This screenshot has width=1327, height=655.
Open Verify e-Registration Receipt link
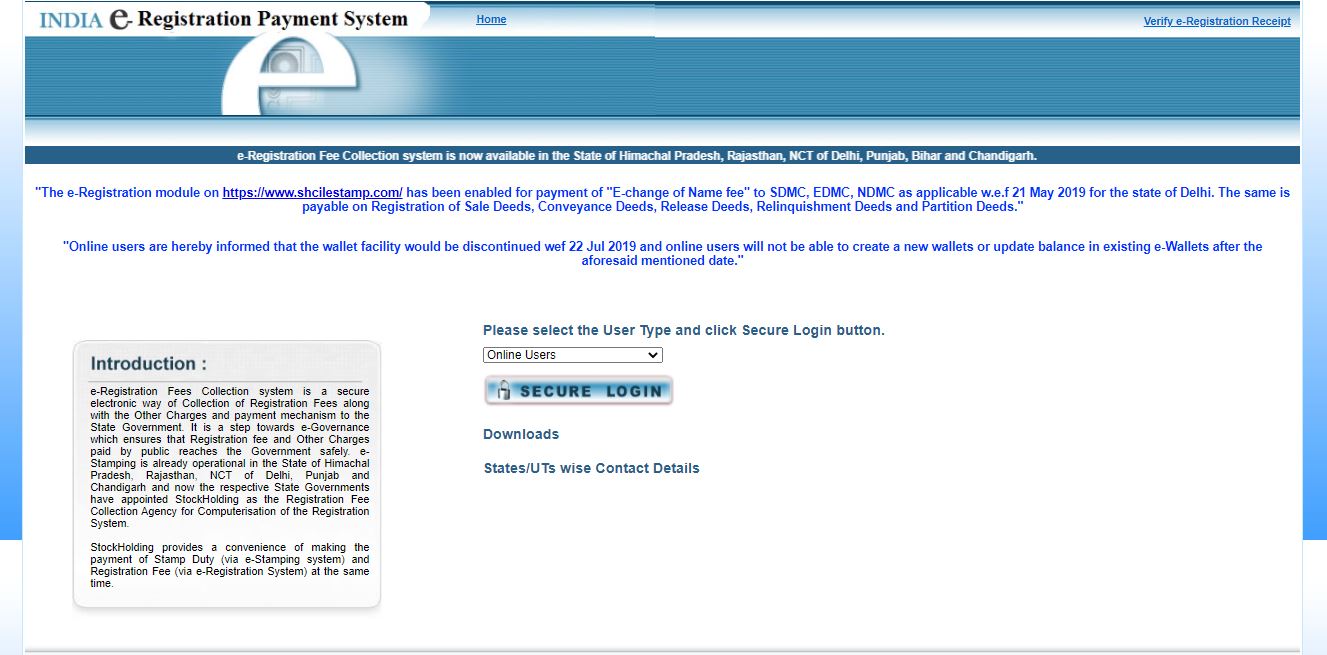[x=1216, y=21]
